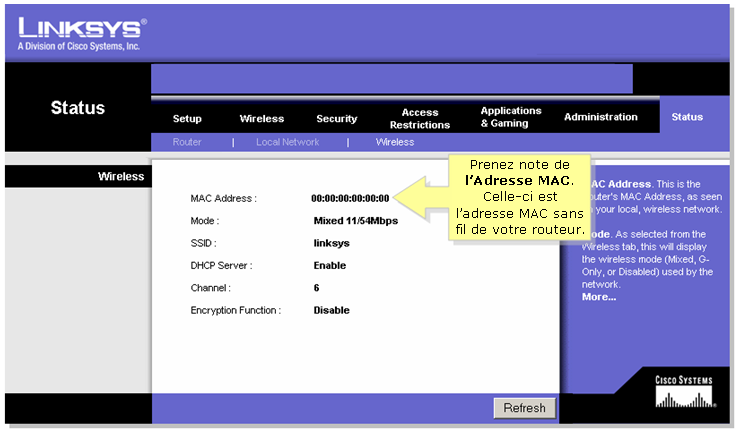Open the Setup tab
Image resolution: width=736 pixels, height=432 pixels.
187,118
